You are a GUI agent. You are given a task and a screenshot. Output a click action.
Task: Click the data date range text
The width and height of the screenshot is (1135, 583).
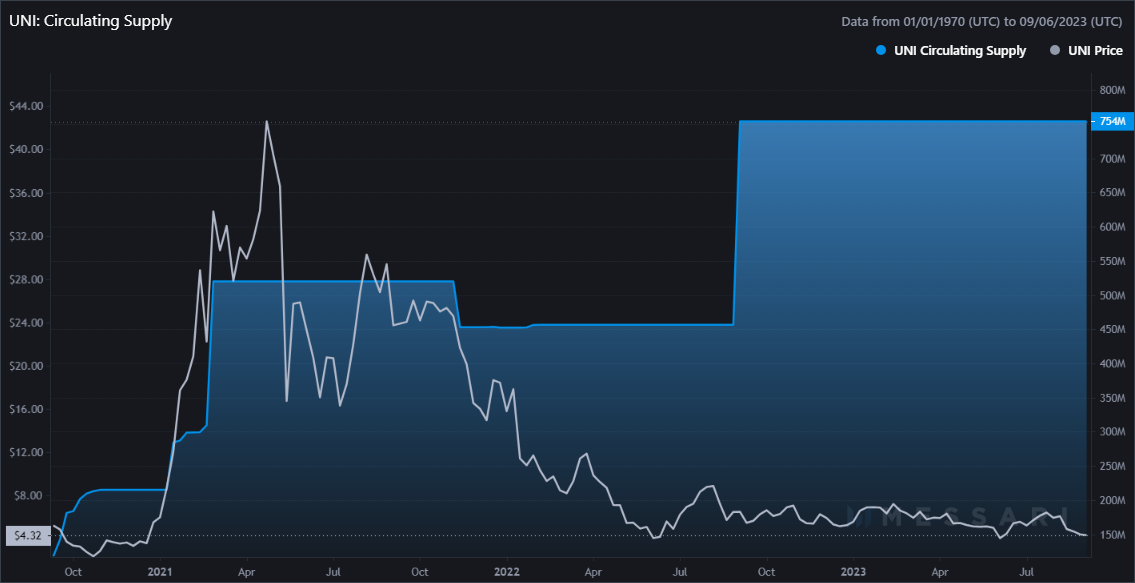coord(982,22)
